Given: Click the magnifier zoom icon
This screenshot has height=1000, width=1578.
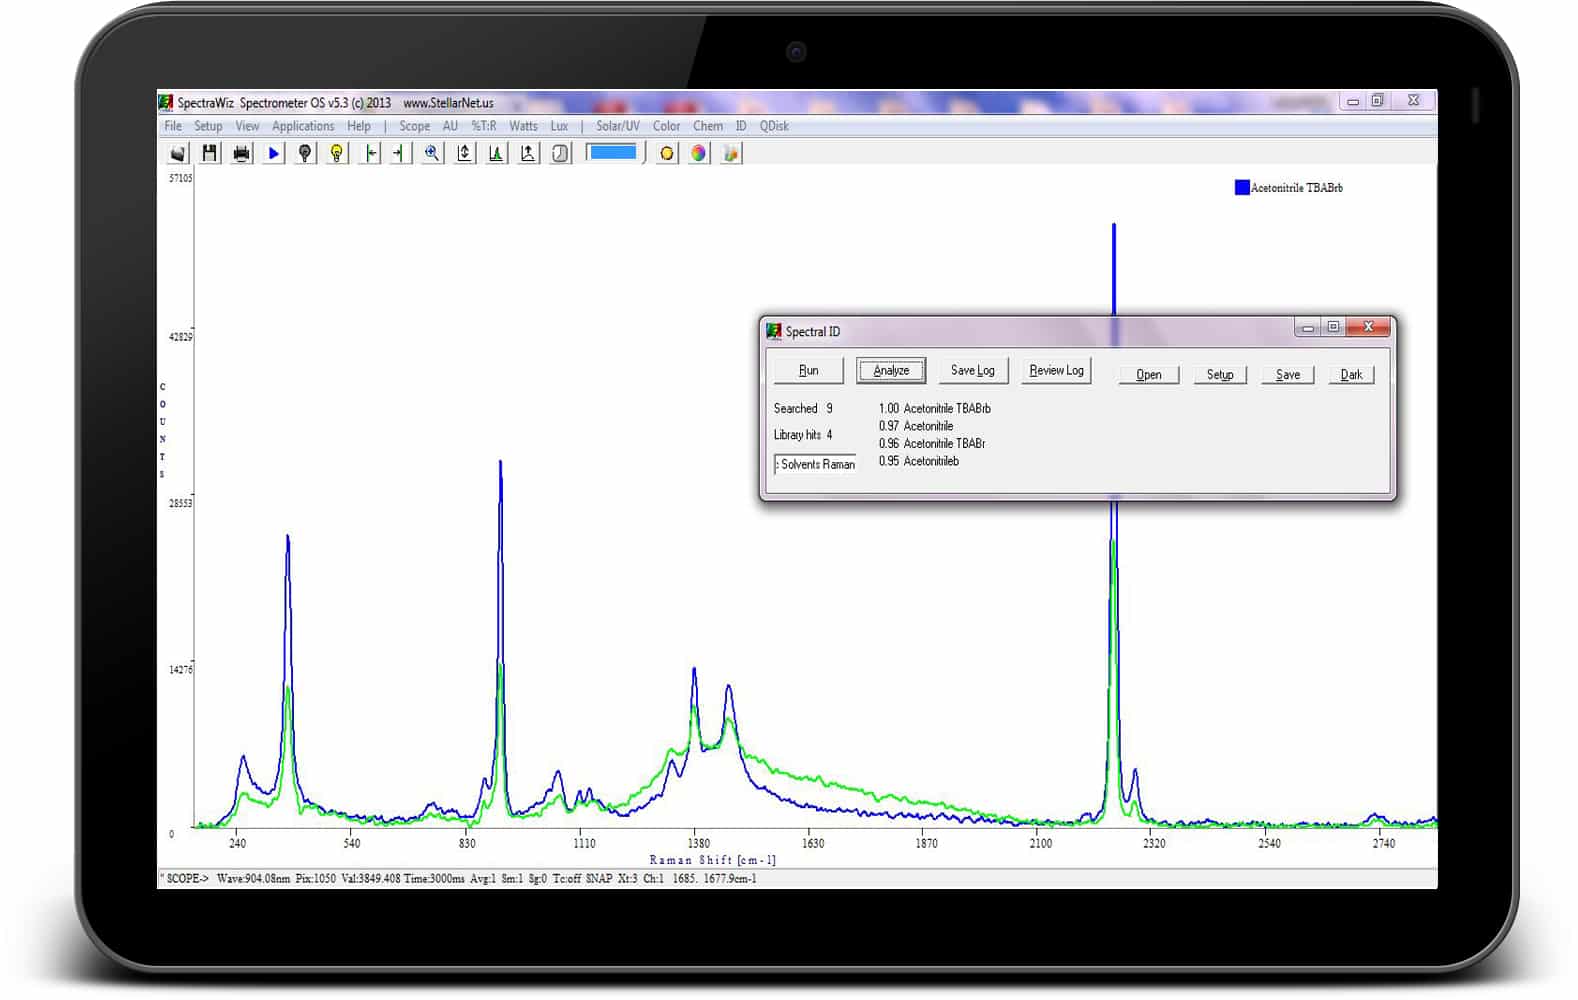Looking at the screenshot, I should [x=432, y=153].
